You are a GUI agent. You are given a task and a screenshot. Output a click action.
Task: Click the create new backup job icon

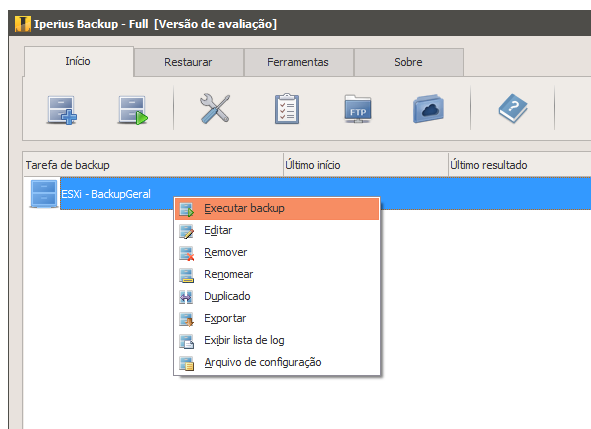tap(62, 110)
